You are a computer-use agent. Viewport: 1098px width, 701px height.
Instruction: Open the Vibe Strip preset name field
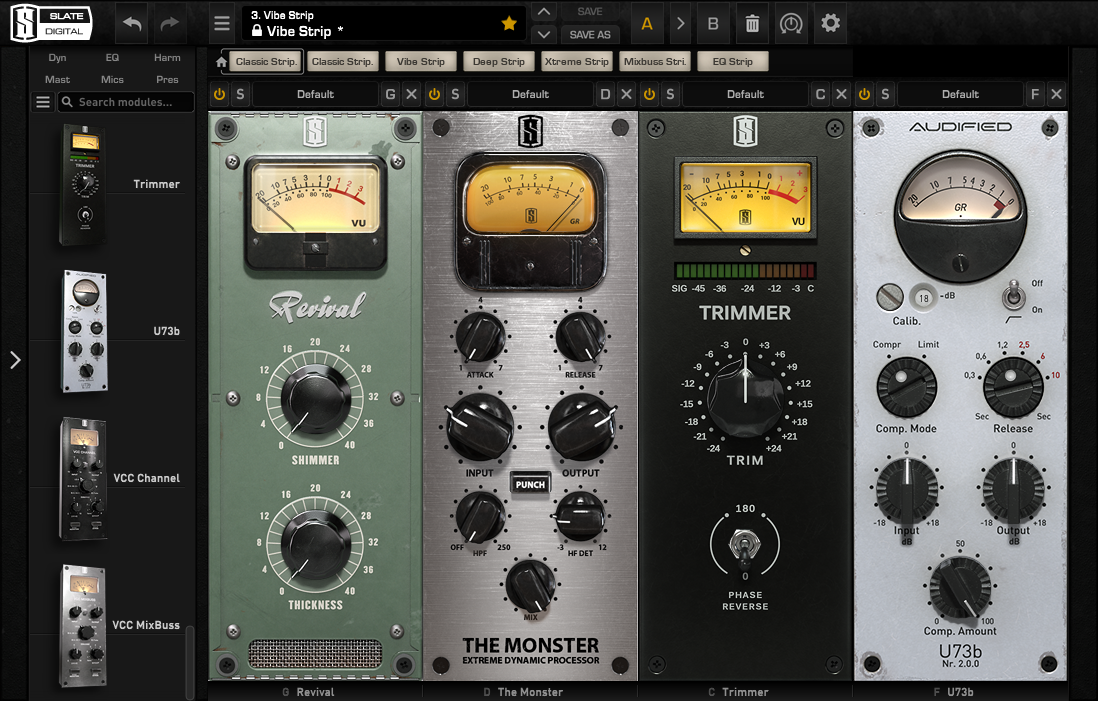pos(384,23)
